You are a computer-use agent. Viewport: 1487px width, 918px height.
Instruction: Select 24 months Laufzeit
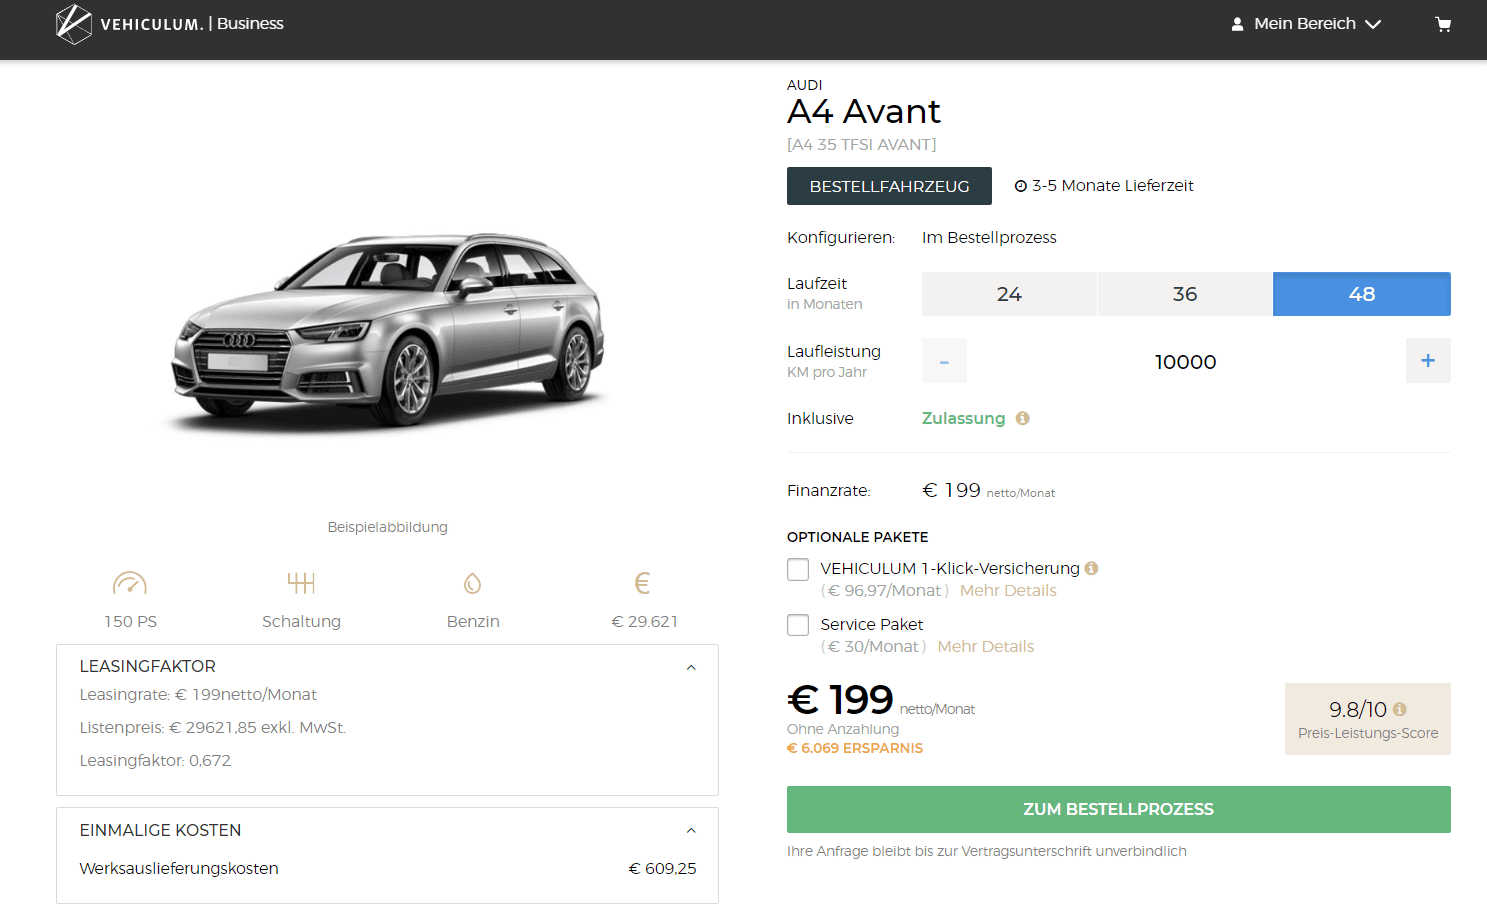click(x=1009, y=294)
